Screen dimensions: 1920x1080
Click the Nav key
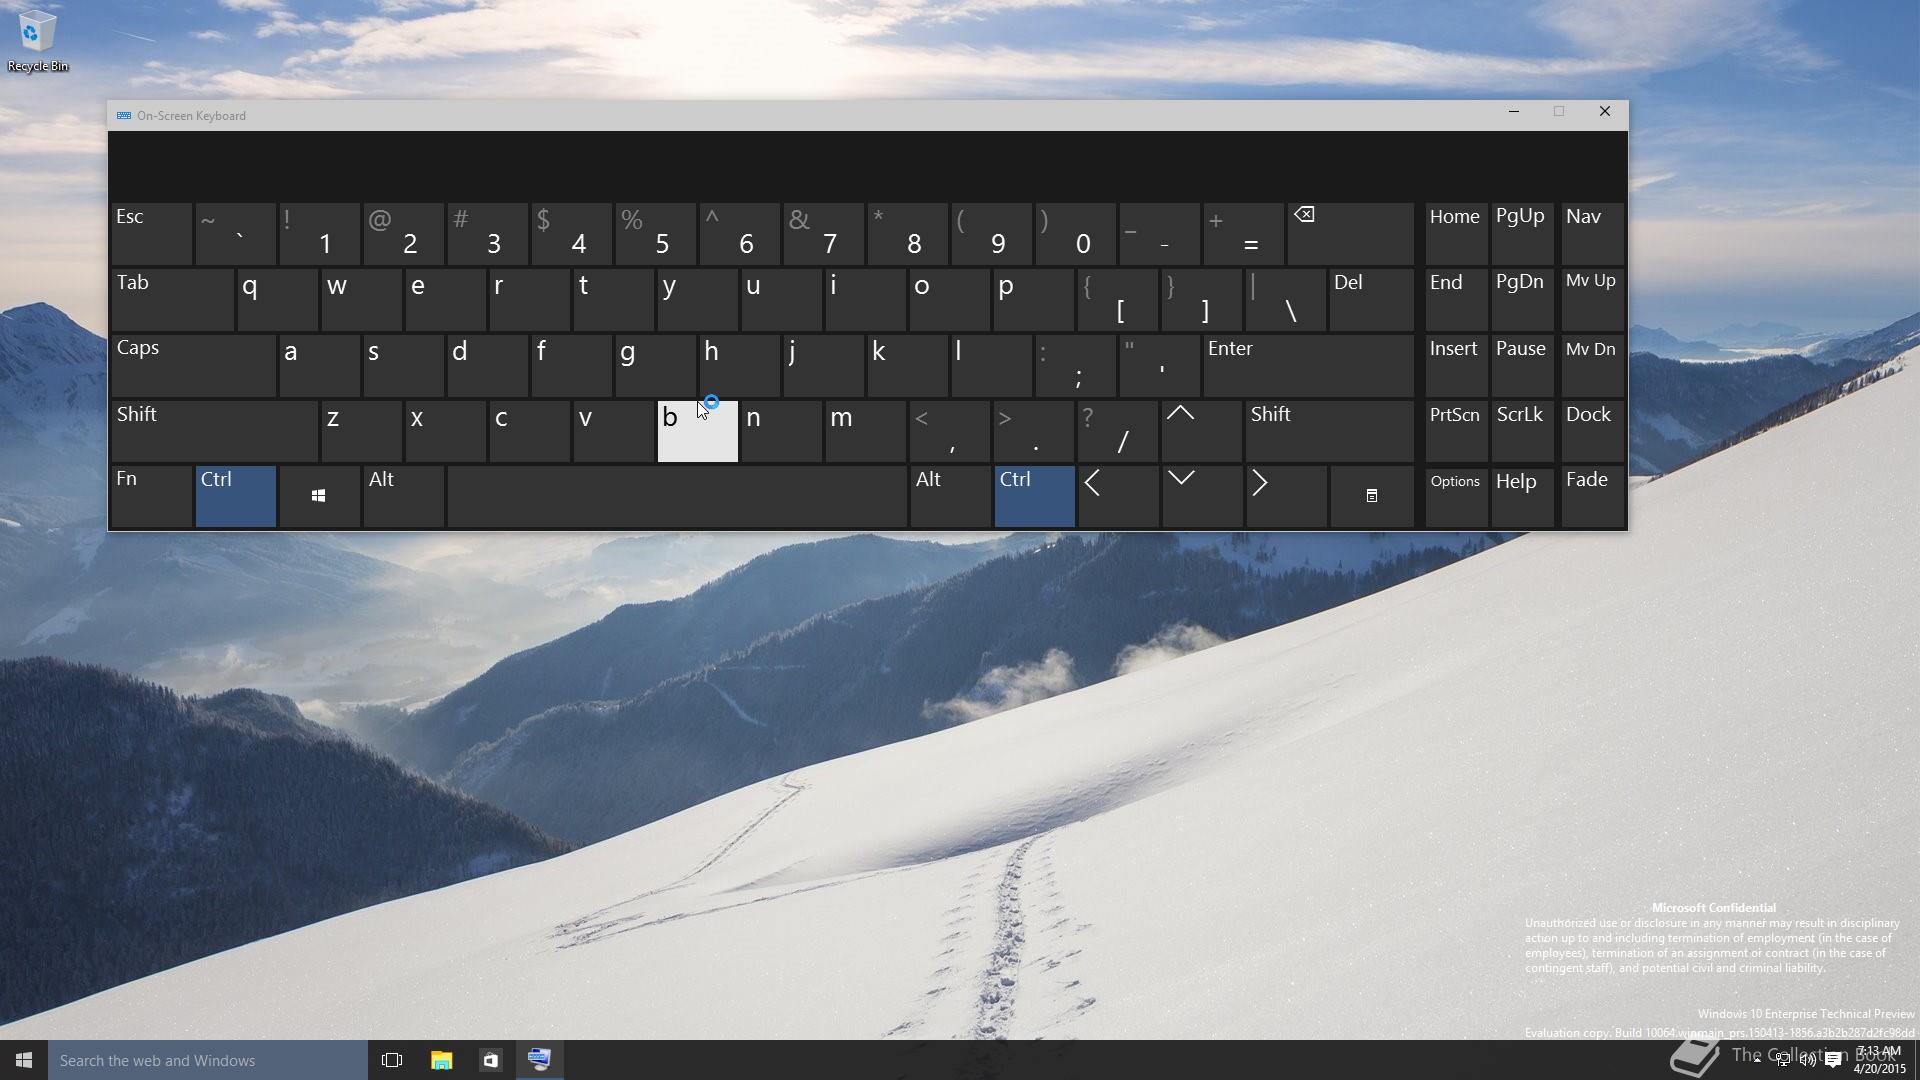1592,234
